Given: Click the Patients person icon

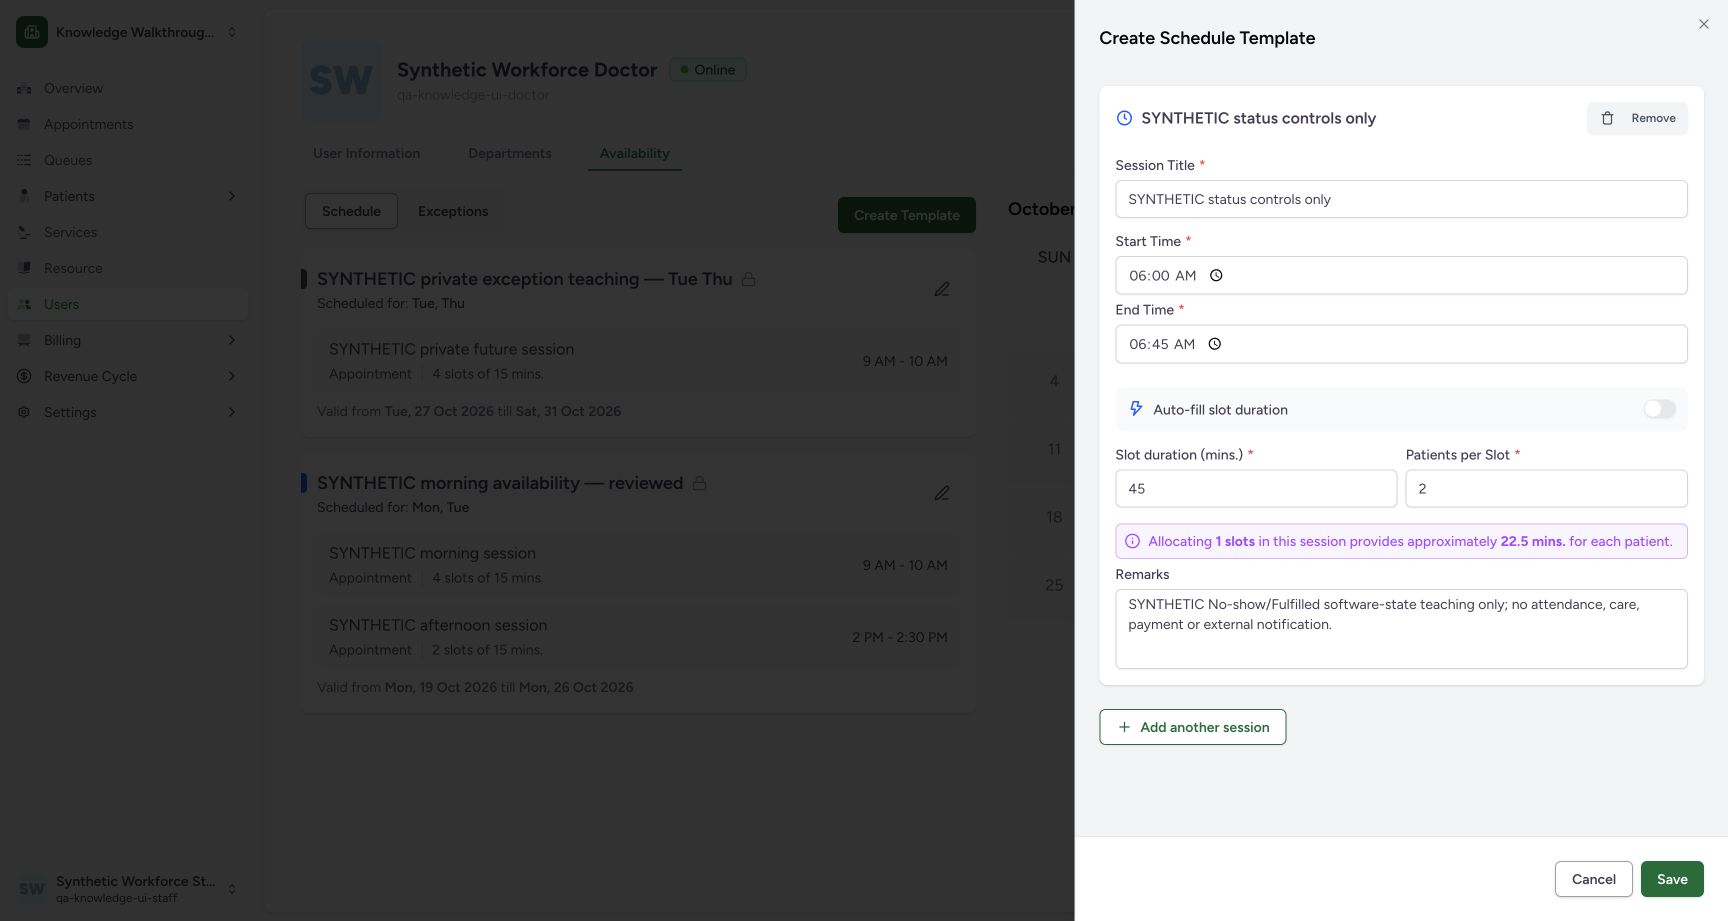Looking at the screenshot, I should click(x=24, y=196).
